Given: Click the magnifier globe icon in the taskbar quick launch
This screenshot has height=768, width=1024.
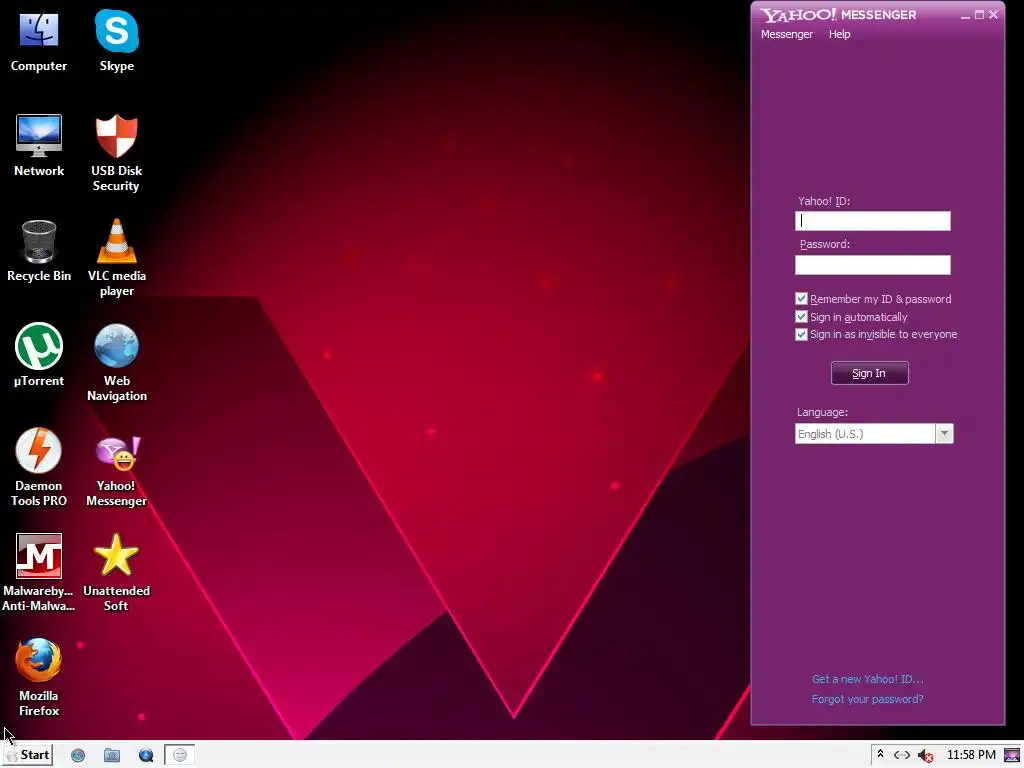Looking at the screenshot, I should (x=146, y=756).
